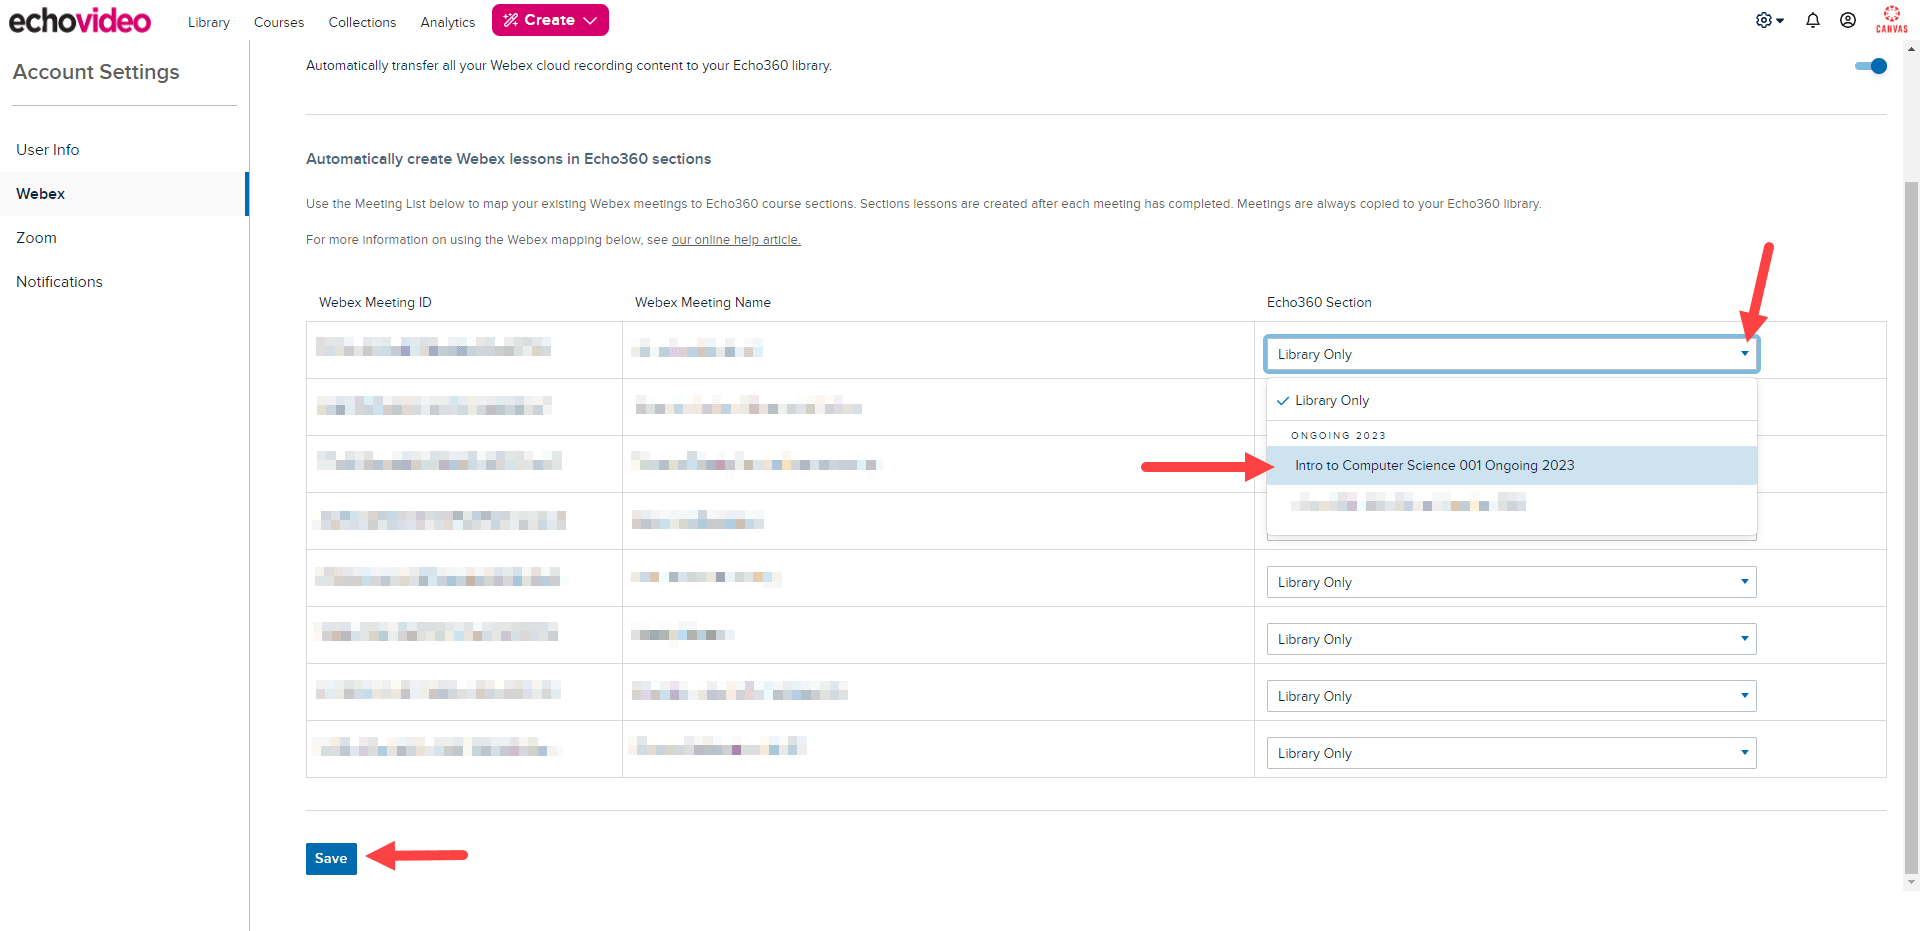The width and height of the screenshot is (1920, 931).
Task: Open the Analytics page
Action: [x=447, y=21]
